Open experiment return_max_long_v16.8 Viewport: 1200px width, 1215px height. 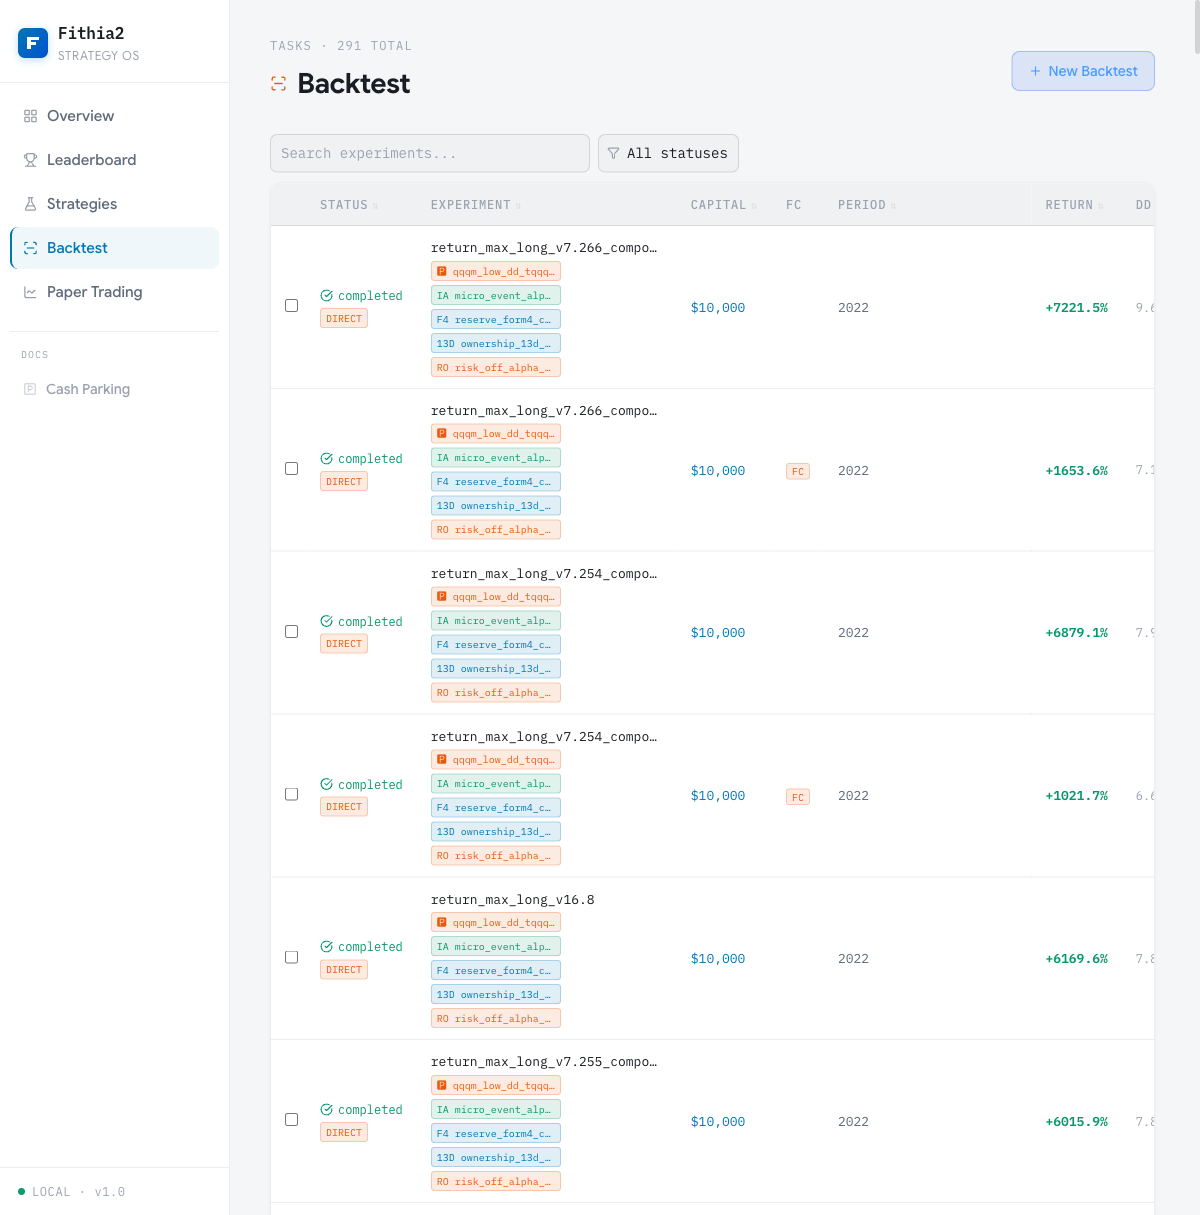click(x=513, y=900)
